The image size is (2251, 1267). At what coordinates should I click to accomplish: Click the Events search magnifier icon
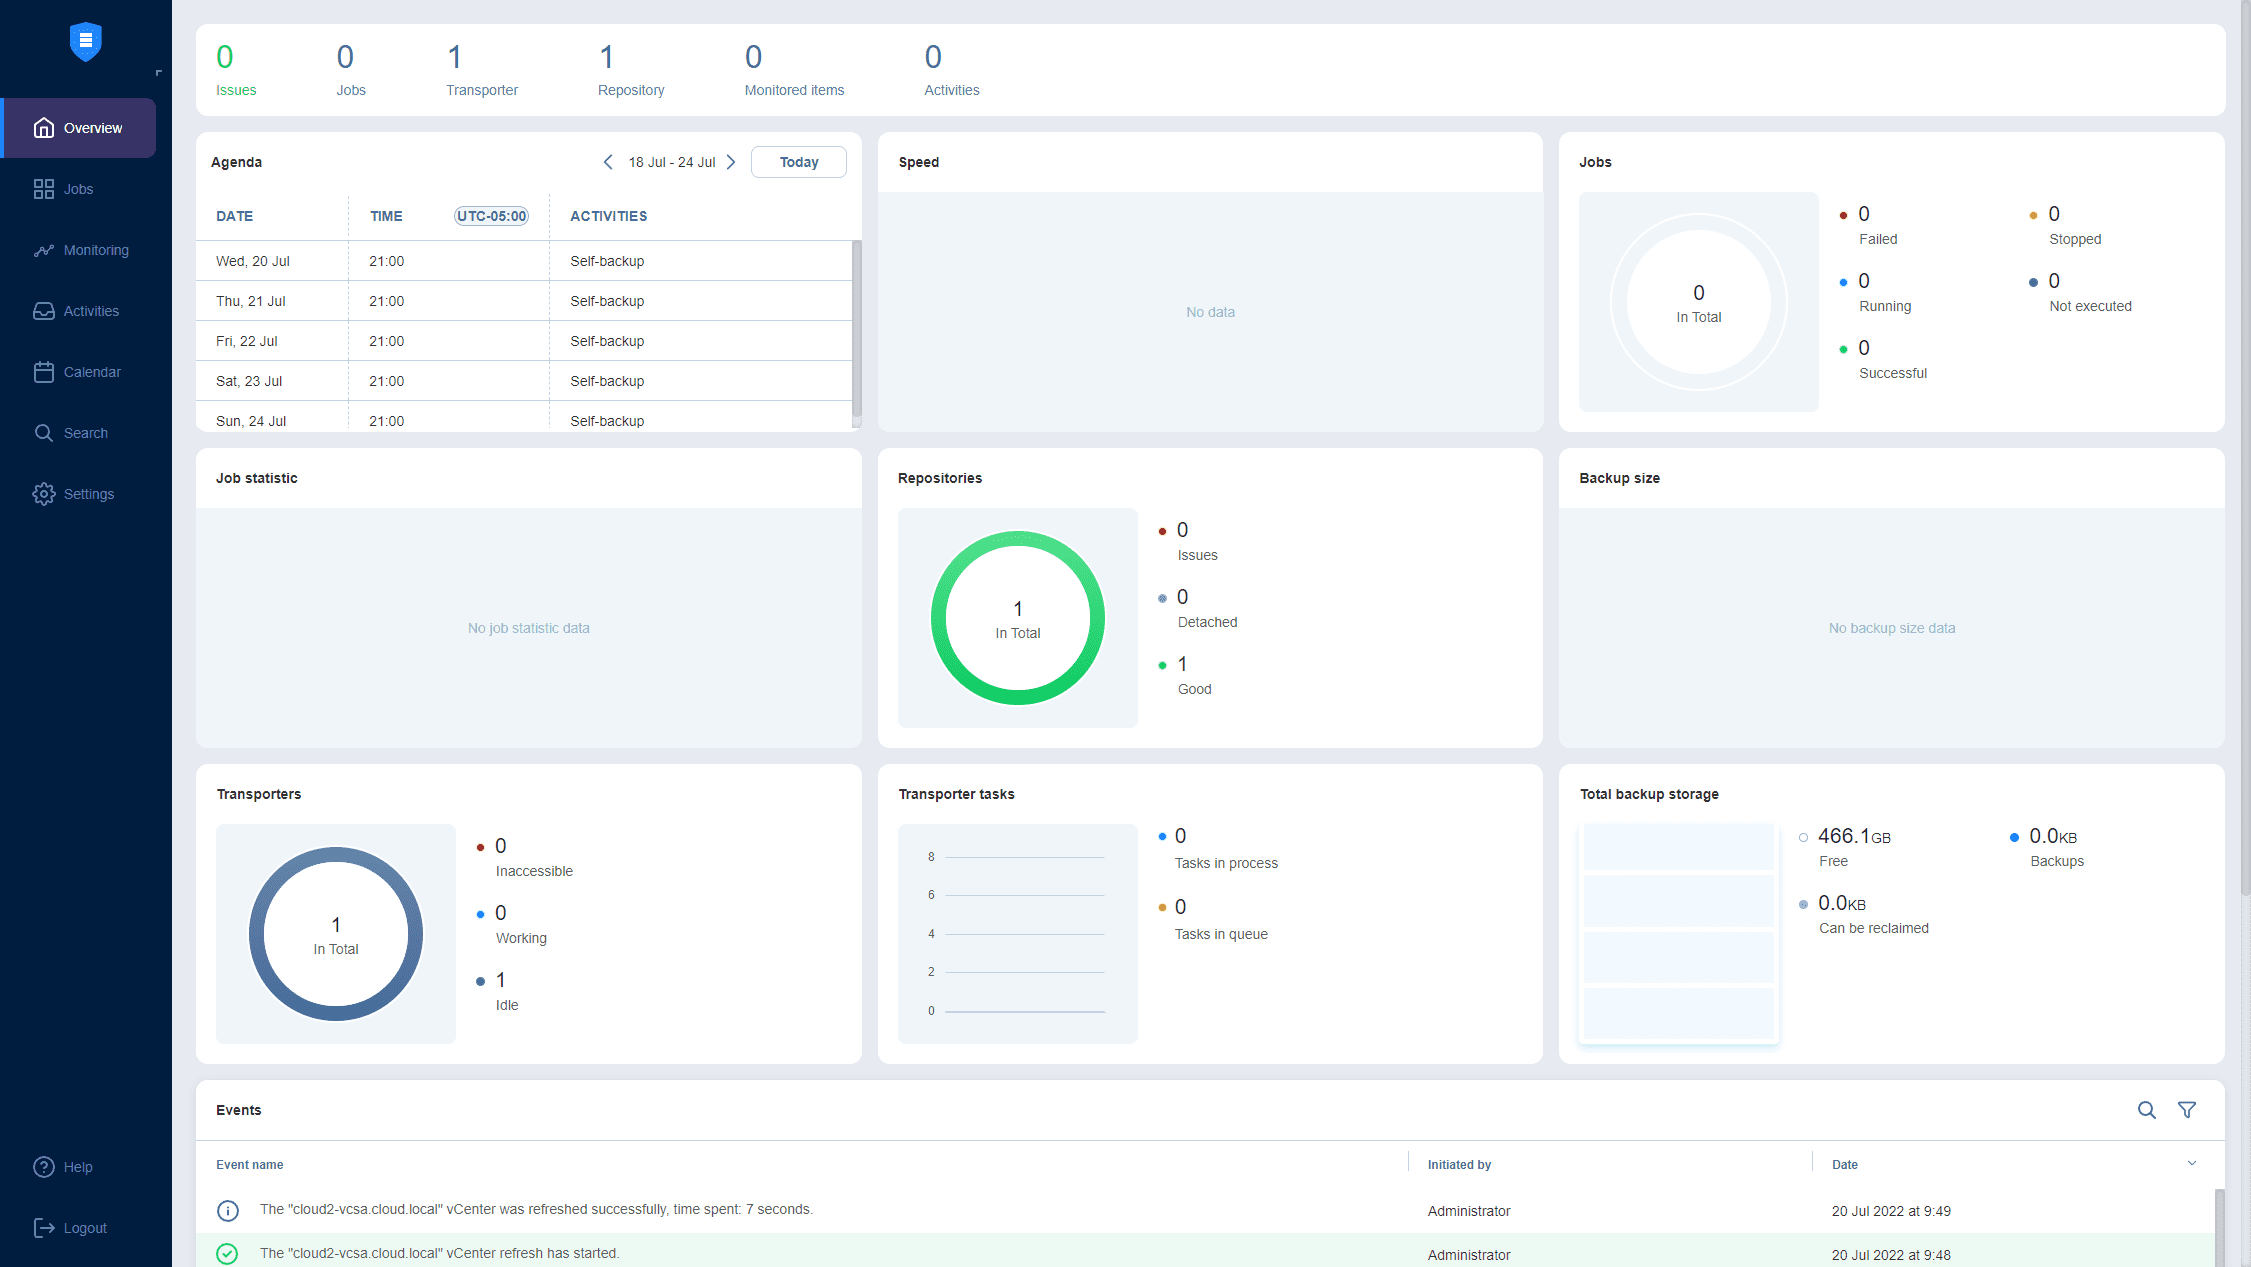click(2146, 1110)
